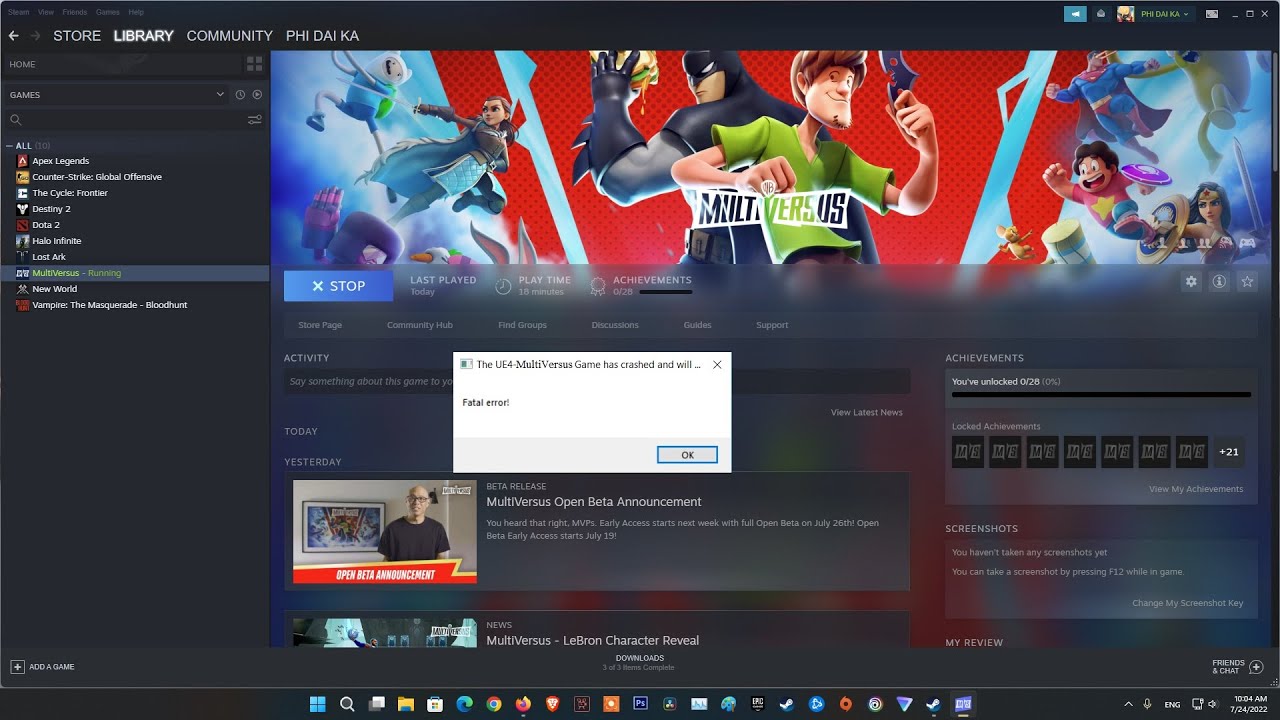
Task: Show hidden system tray icons
Action: point(1129,704)
